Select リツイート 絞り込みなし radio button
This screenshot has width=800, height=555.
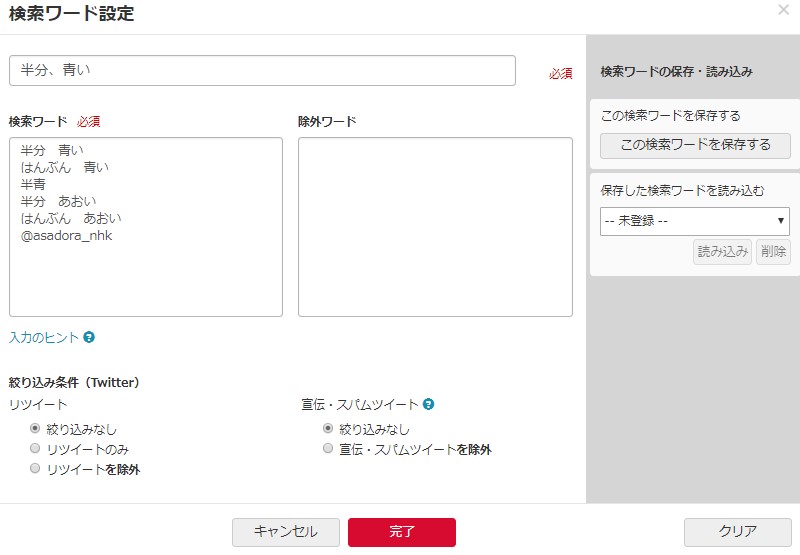point(36,429)
